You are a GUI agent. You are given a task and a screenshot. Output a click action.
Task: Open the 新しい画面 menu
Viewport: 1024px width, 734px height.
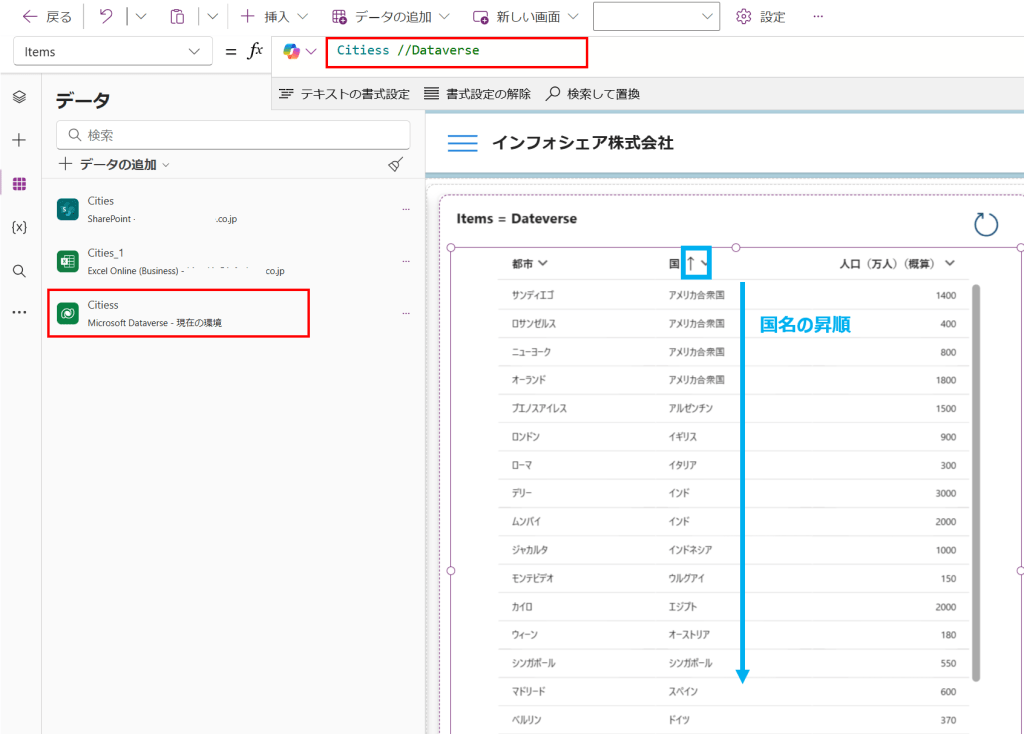[x=525, y=17]
